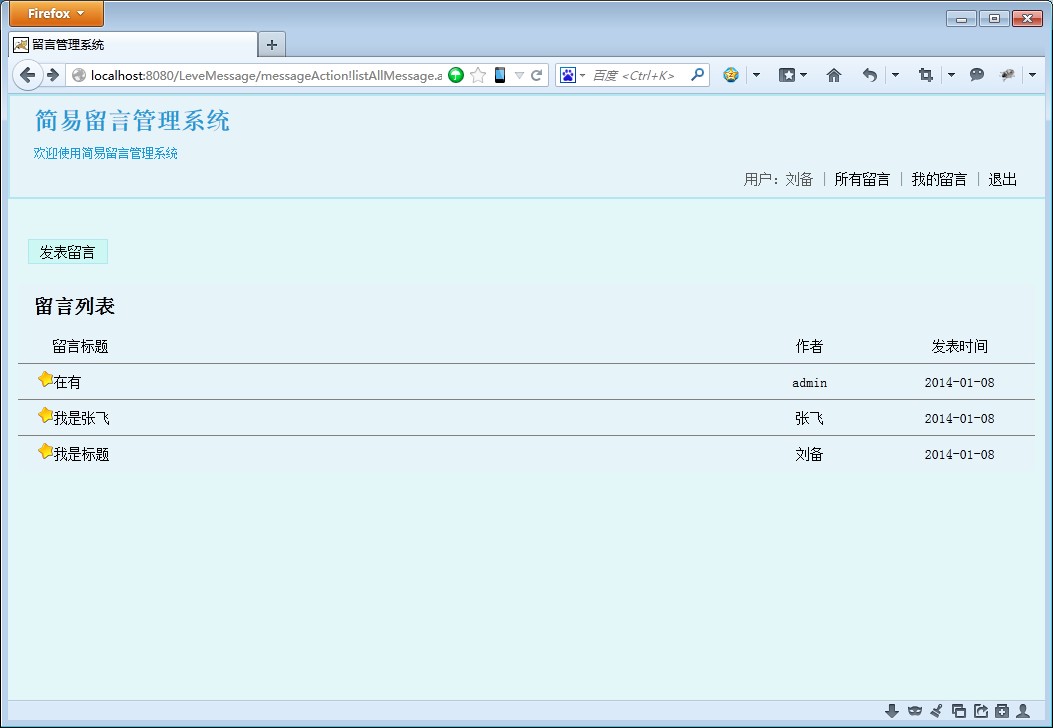Click the 简易留言管理系统 site title
The height and width of the screenshot is (728, 1053).
132,121
